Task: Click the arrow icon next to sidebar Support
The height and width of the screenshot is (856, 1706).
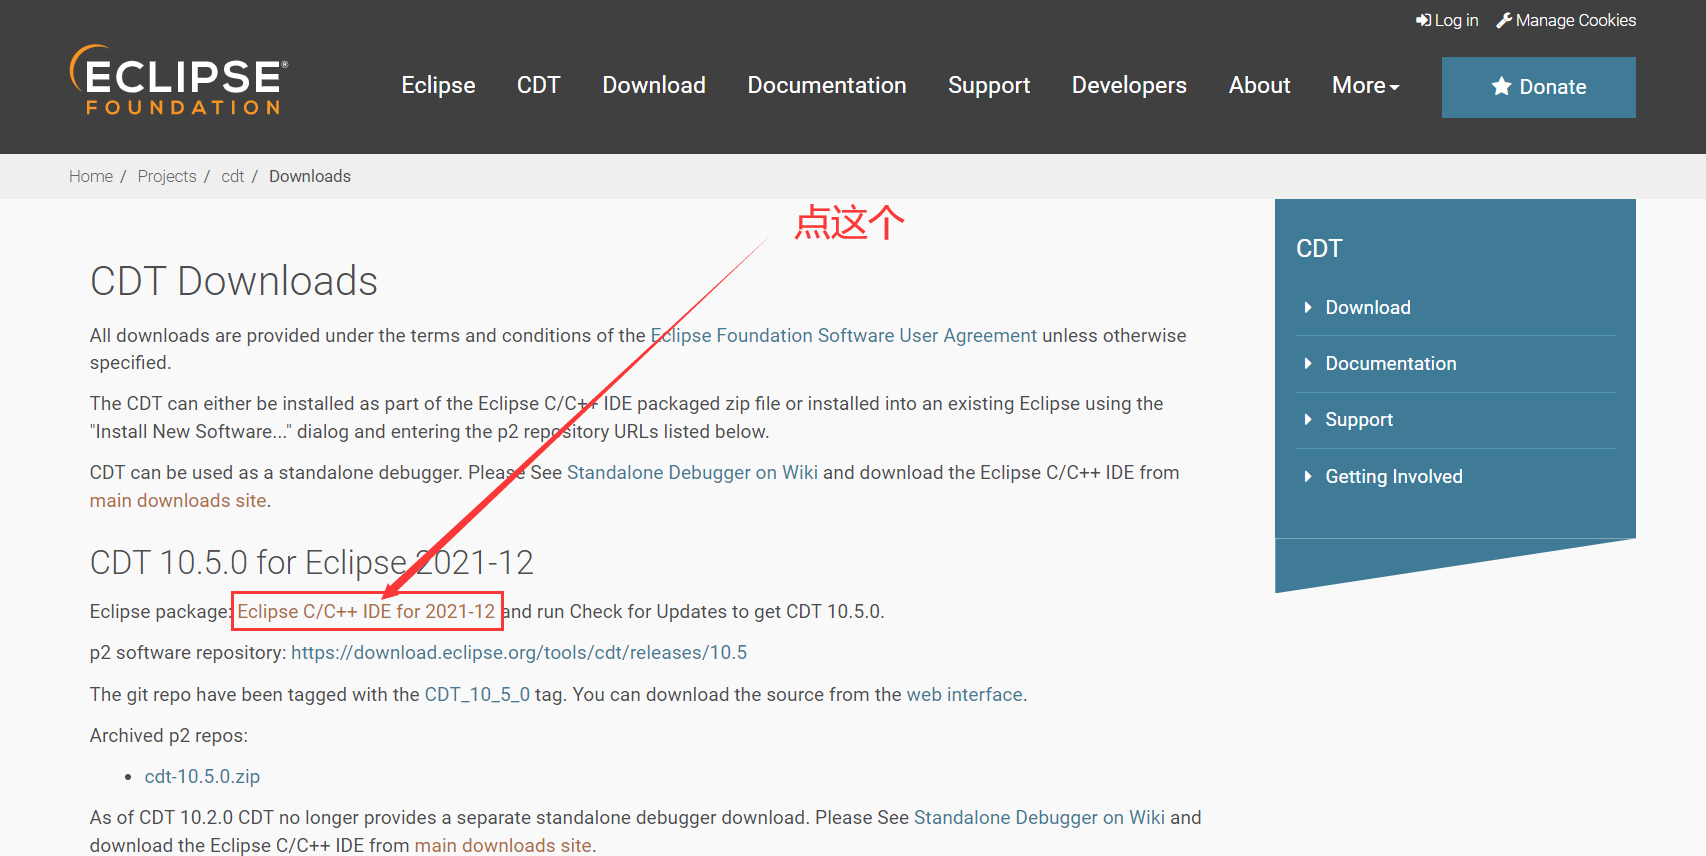Action: 1307,419
